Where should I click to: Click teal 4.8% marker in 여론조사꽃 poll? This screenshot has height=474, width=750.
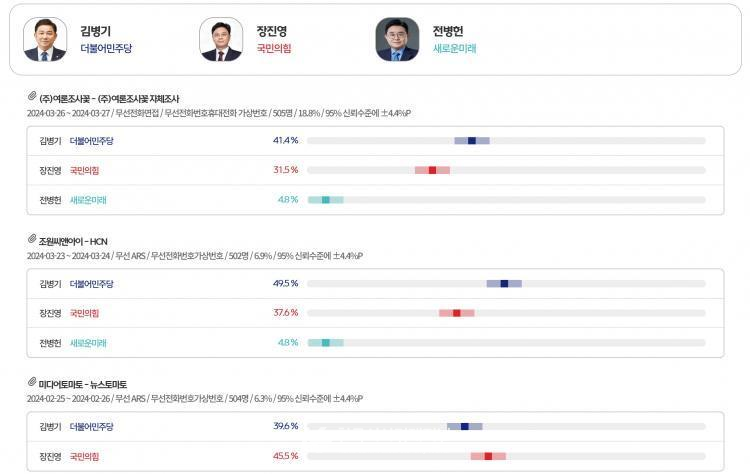pos(326,200)
